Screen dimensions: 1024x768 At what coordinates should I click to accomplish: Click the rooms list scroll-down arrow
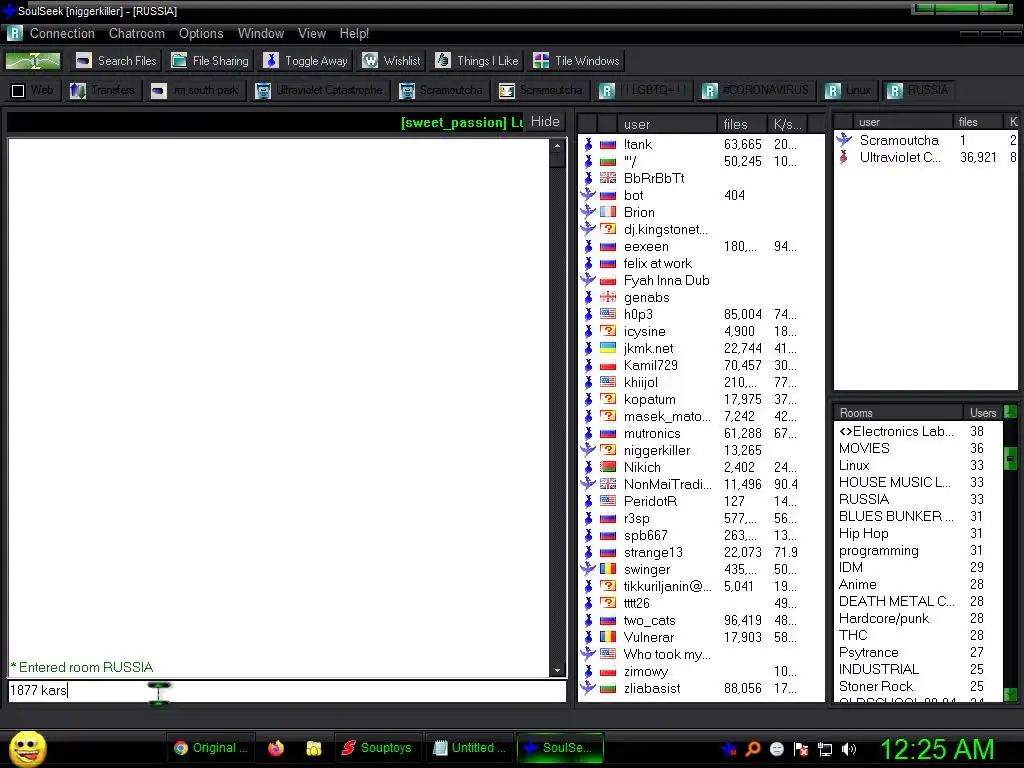[1010, 694]
